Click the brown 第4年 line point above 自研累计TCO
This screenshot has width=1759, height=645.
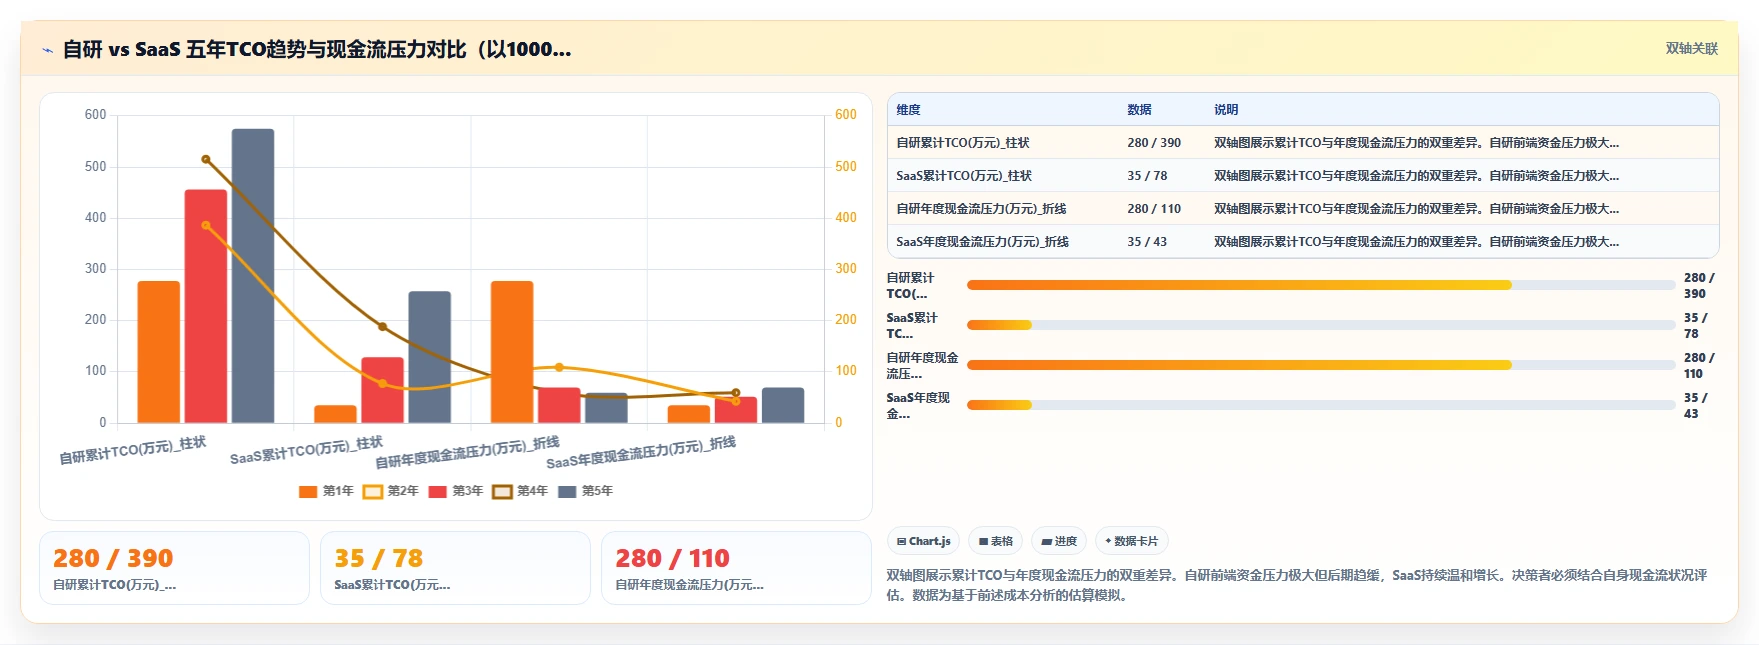206,159
